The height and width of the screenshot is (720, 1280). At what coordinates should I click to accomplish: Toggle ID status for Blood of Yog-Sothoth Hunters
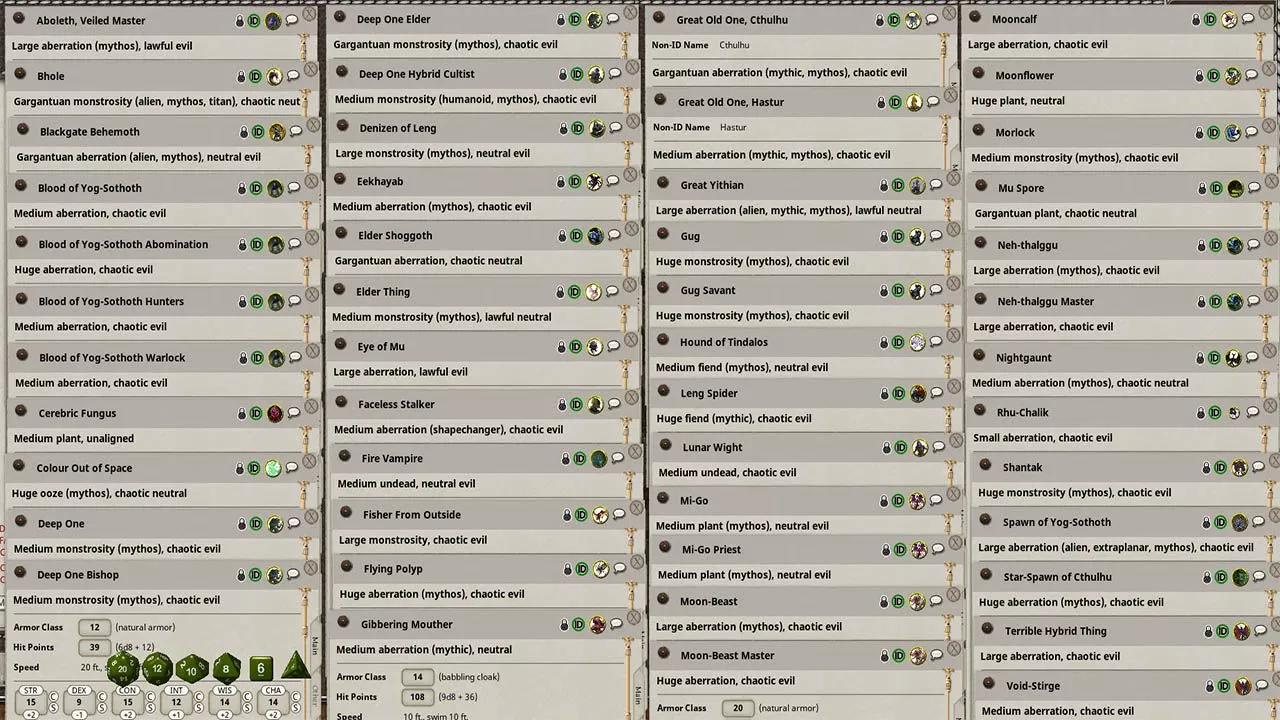pyautogui.click(x=258, y=302)
